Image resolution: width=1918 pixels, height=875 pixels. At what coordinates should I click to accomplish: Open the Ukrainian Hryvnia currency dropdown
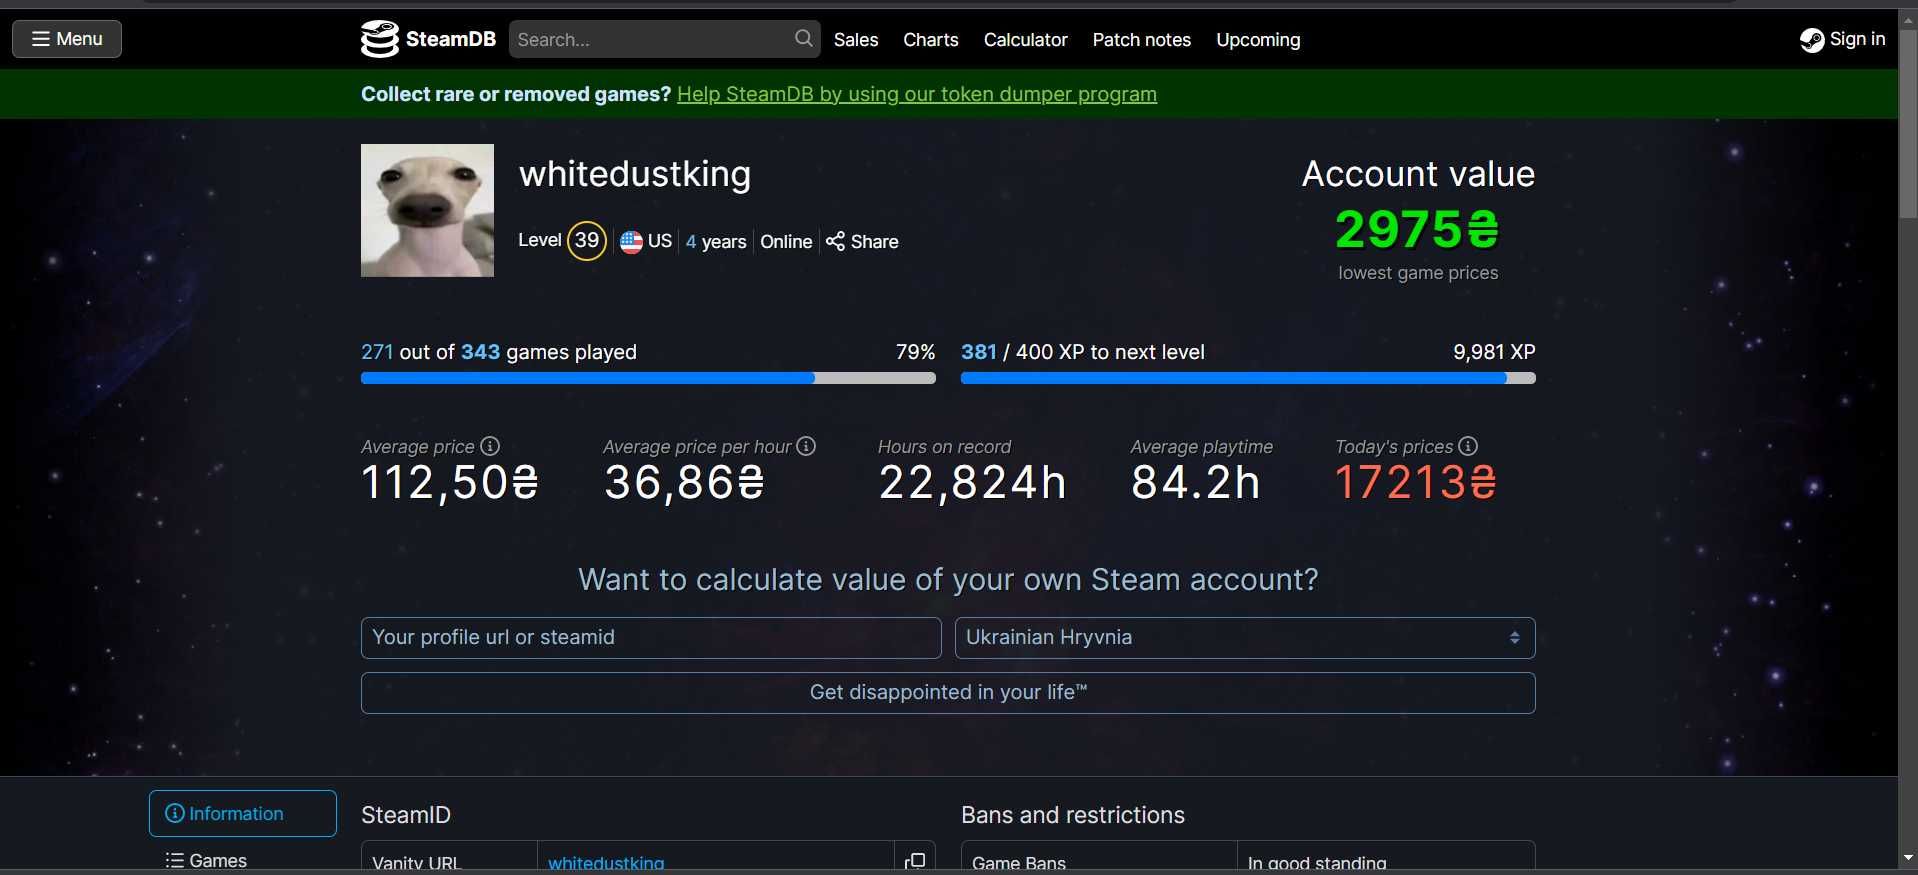pyautogui.click(x=1245, y=638)
